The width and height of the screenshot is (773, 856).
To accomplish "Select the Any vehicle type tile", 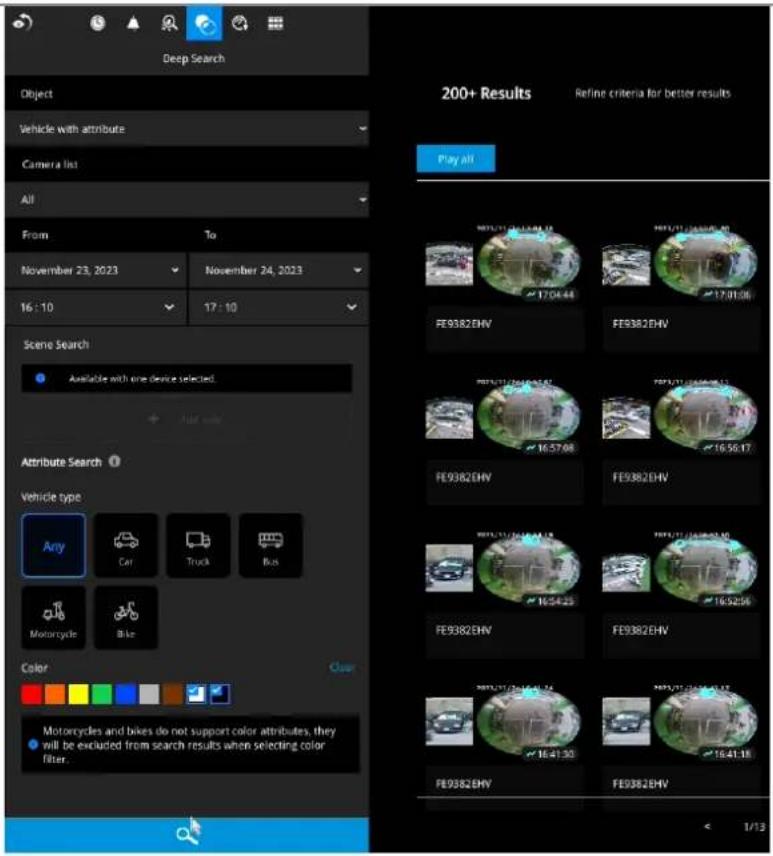I will pos(53,545).
